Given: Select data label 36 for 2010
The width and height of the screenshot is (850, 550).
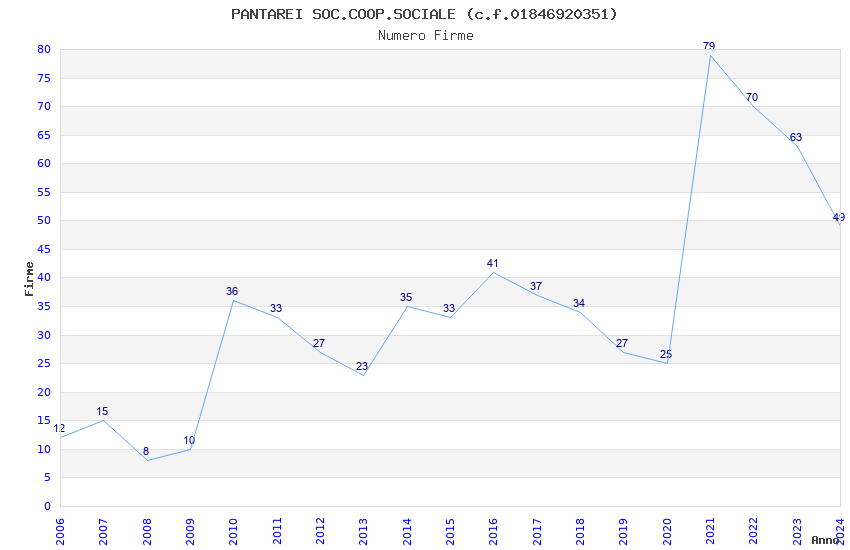Looking at the screenshot, I should 232,292.
